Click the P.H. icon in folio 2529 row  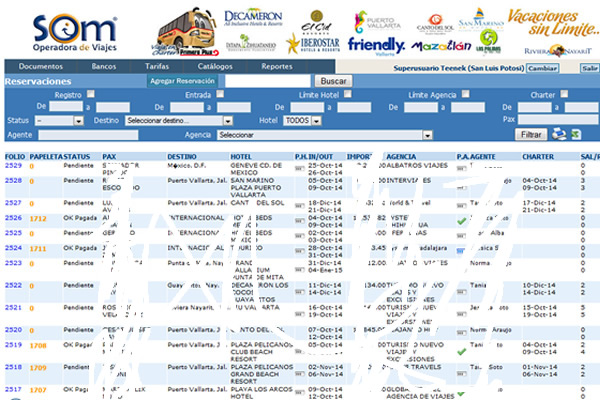click(x=300, y=168)
